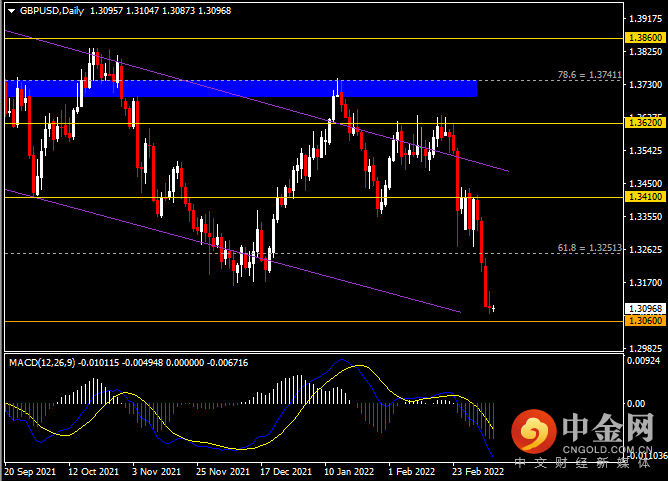Open the chart menu triangle beside GBPUSD
Screen dimensions: 668x481
[x=12, y=11]
